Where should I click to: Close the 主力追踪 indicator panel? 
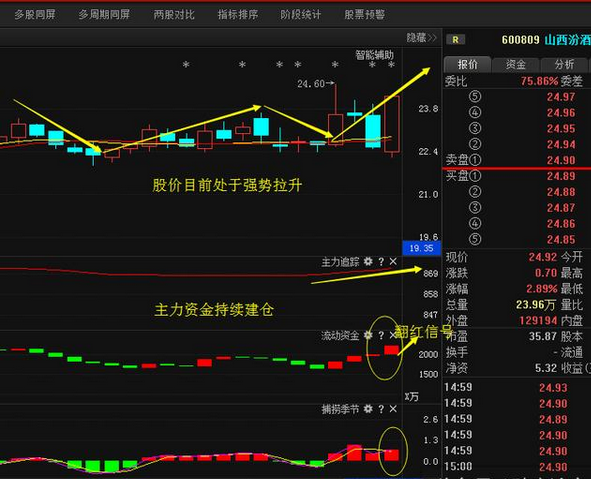coord(393,262)
